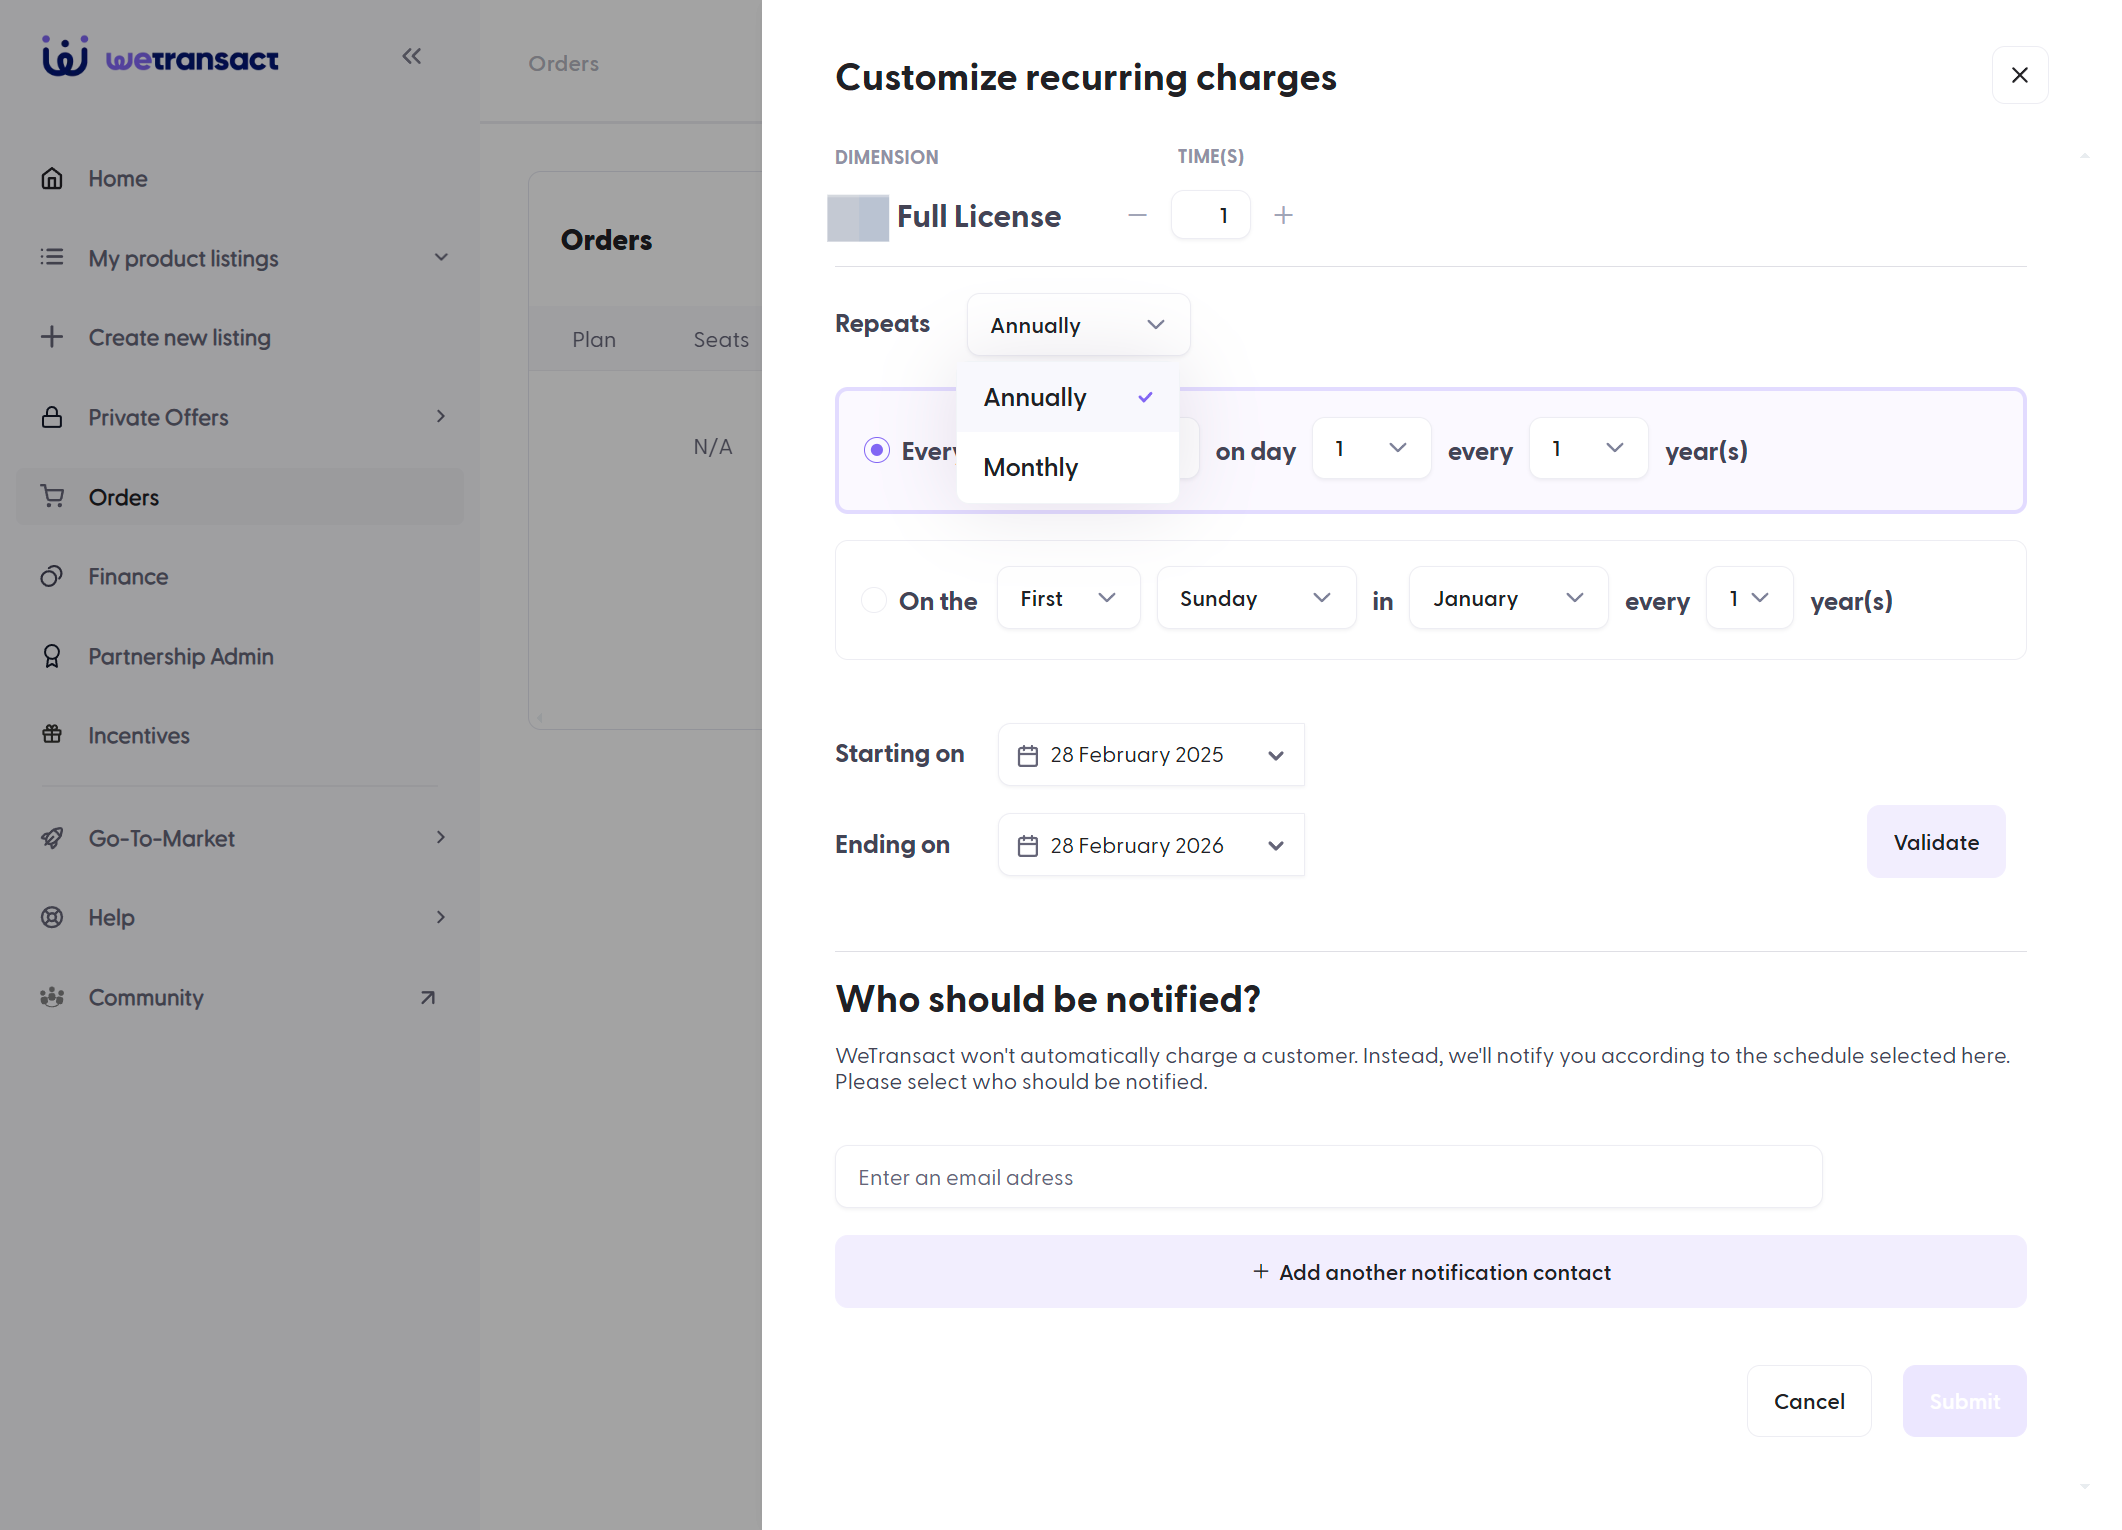Select the 'Every … on day' radio option
Viewport: 2122px width, 1530px height.
pyautogui.click(x=877, y=450)
